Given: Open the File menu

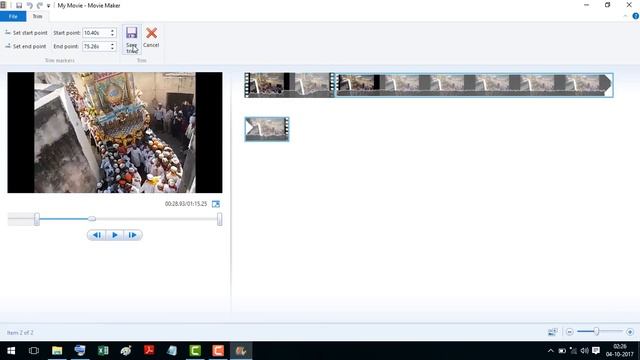Looking at the screenshot, I should (13, 16).
